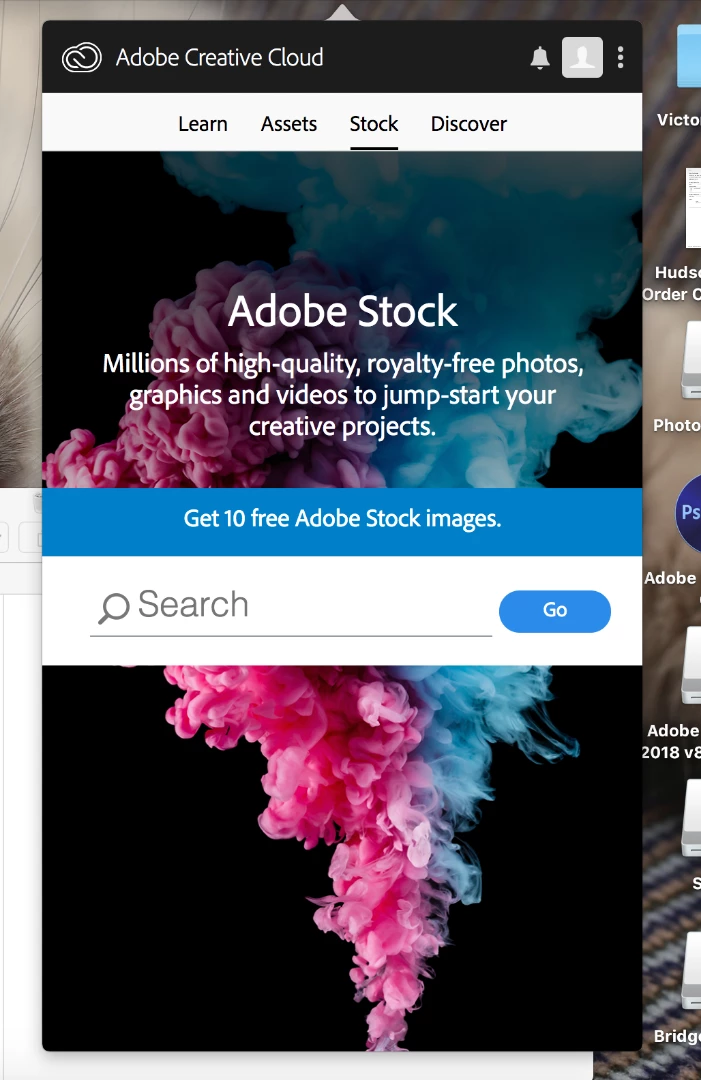Select the Bridge disk drive desktop icon
This screenshot has width=701, height=1080.
pos(691,971)
